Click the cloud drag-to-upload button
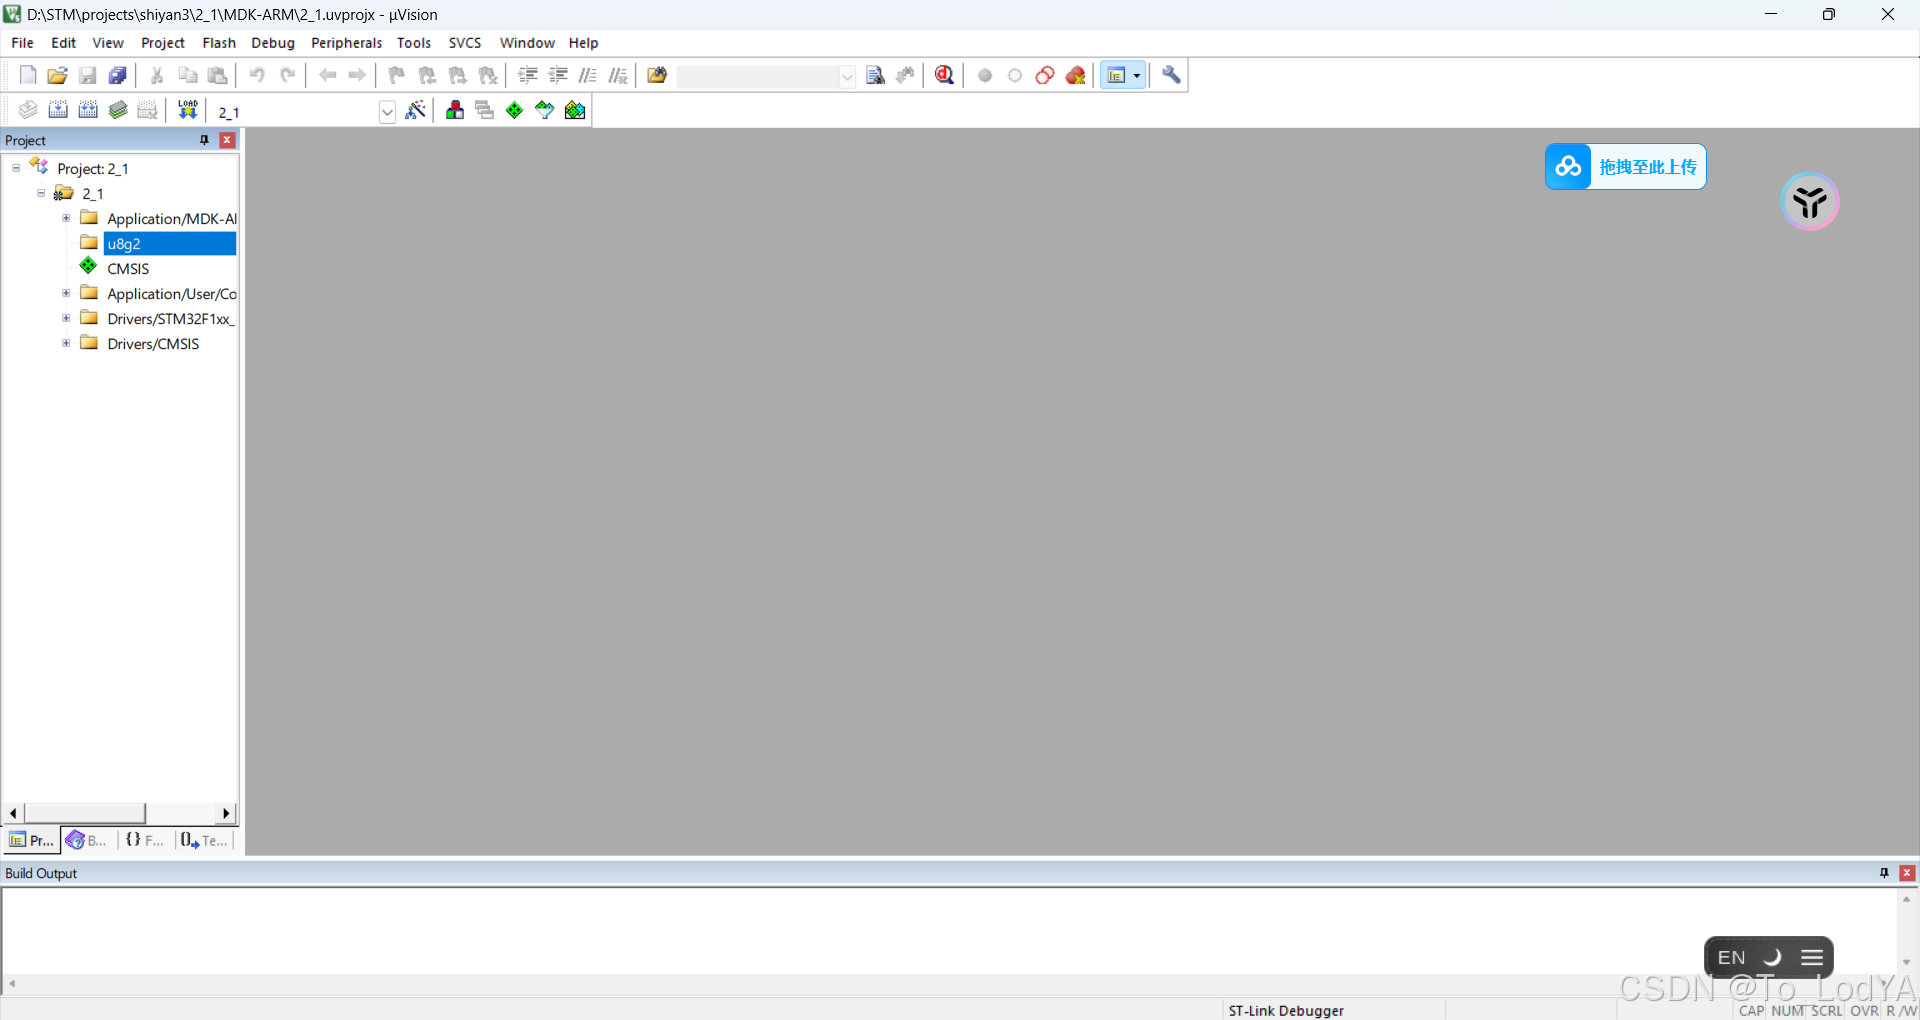Image resolution: width=1920 pixels, height=1020 pixels. [1625, 166]
